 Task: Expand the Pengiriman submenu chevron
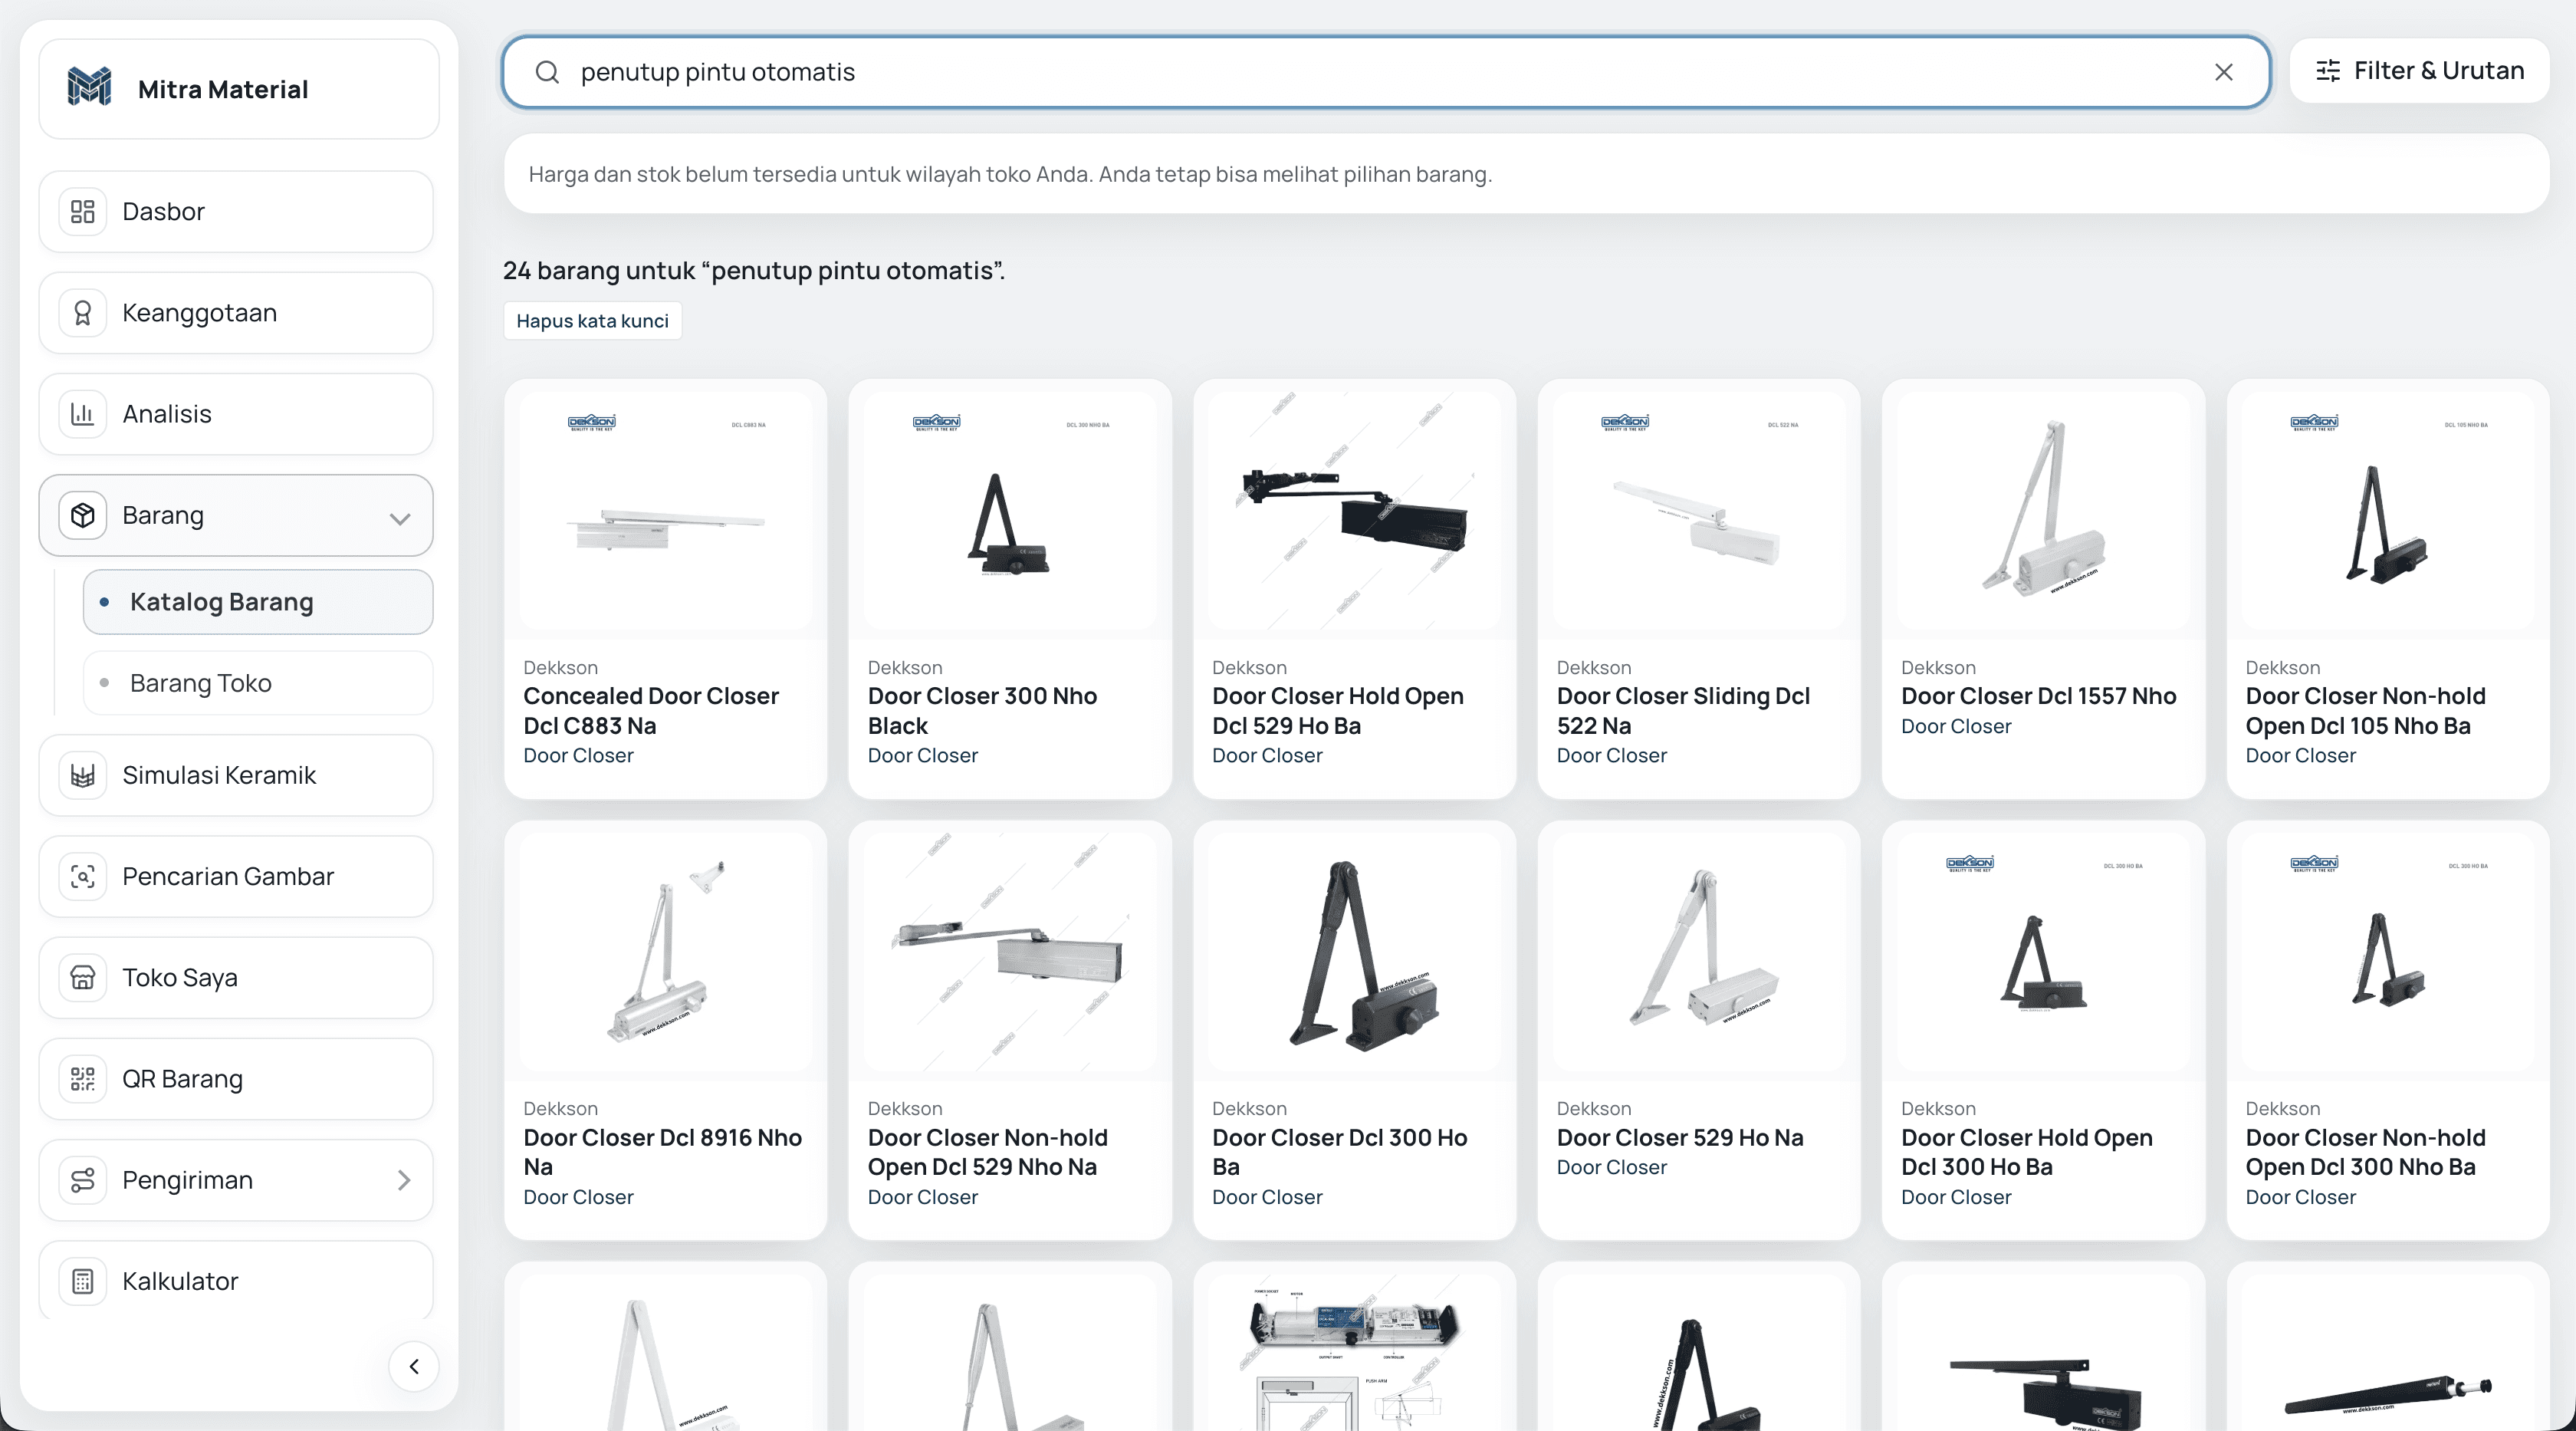[404, 1180]
